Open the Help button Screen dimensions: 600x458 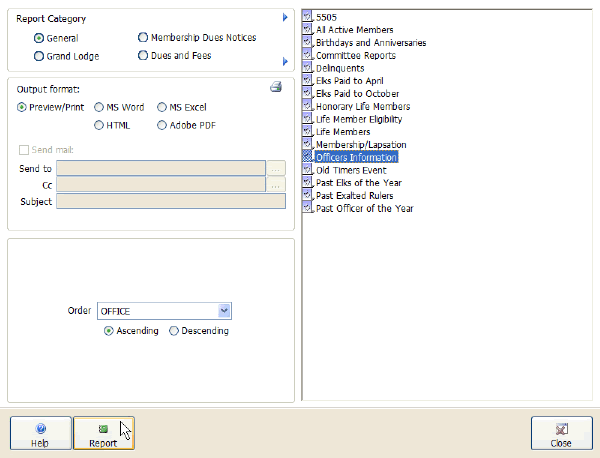(40, 434)
